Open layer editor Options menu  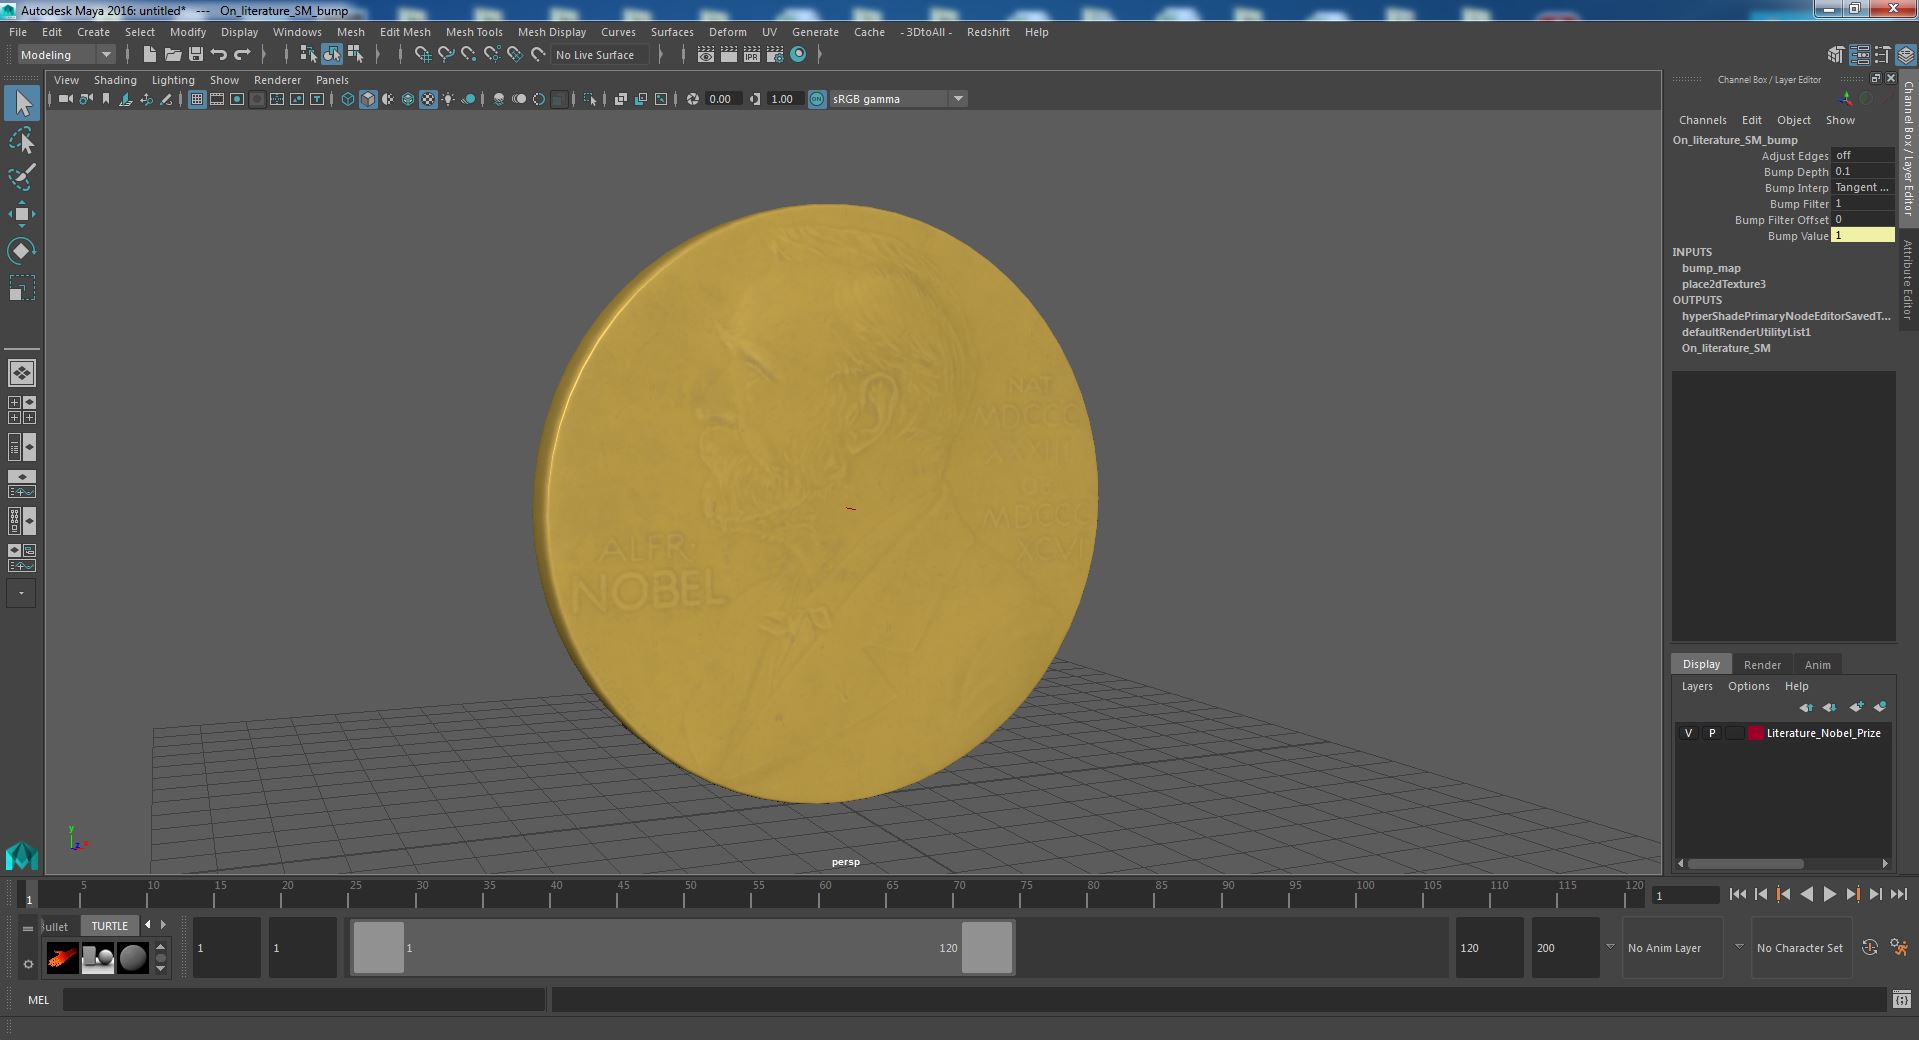tap(1748, 686)
